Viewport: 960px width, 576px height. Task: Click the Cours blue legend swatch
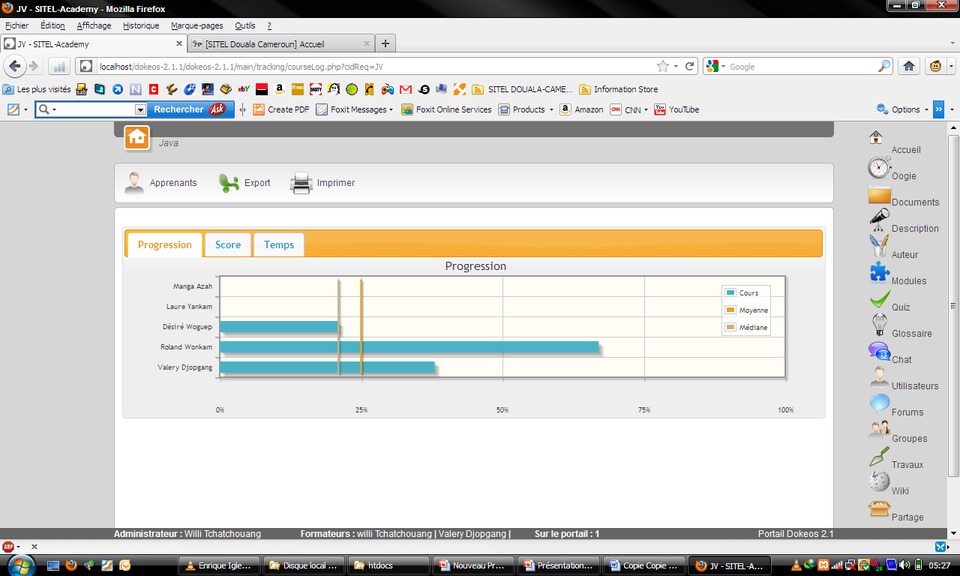coord(731,293)
